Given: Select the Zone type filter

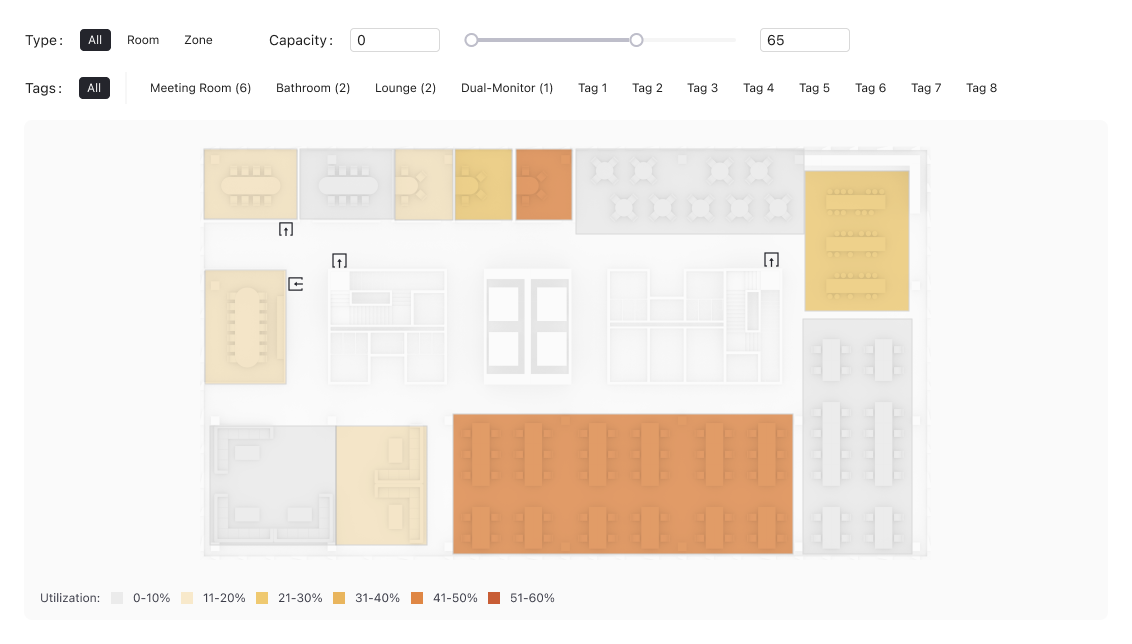Looking at the screenshot, I should [x=198, y=40].
